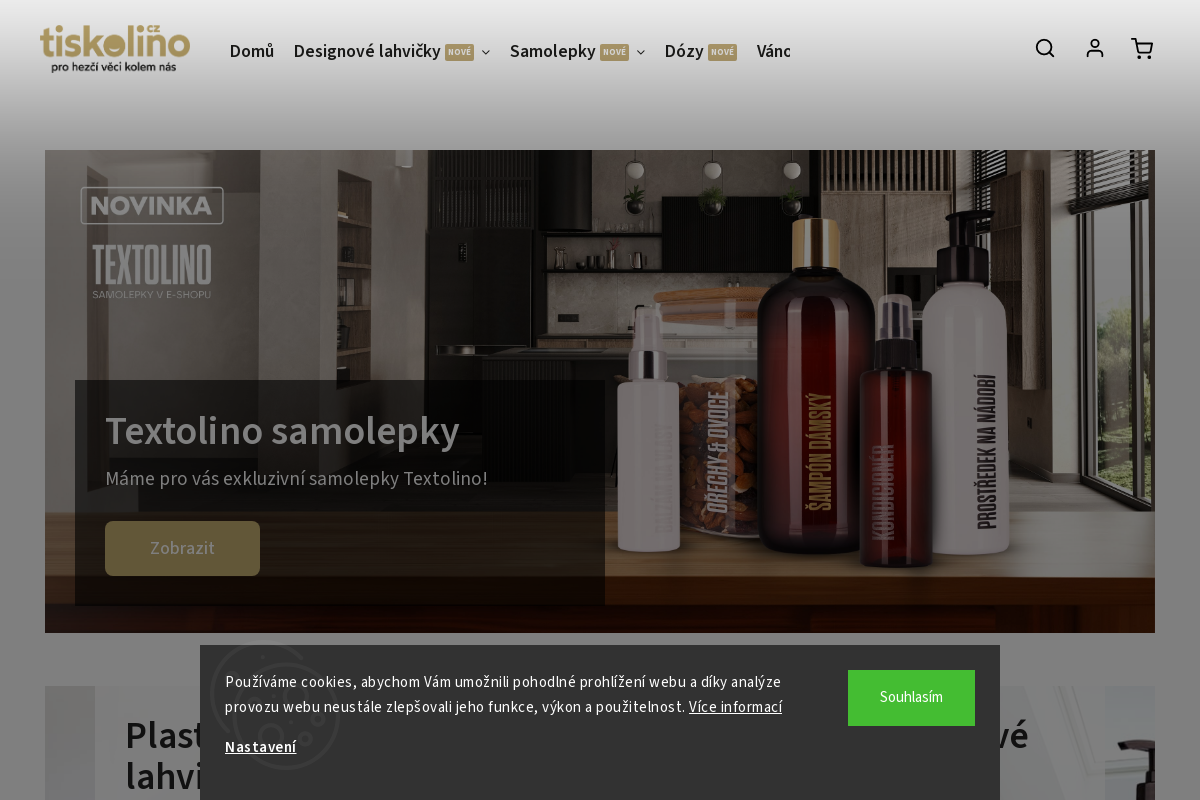
Task: Click the Tiskolino logo
Action: coord(115,49)
